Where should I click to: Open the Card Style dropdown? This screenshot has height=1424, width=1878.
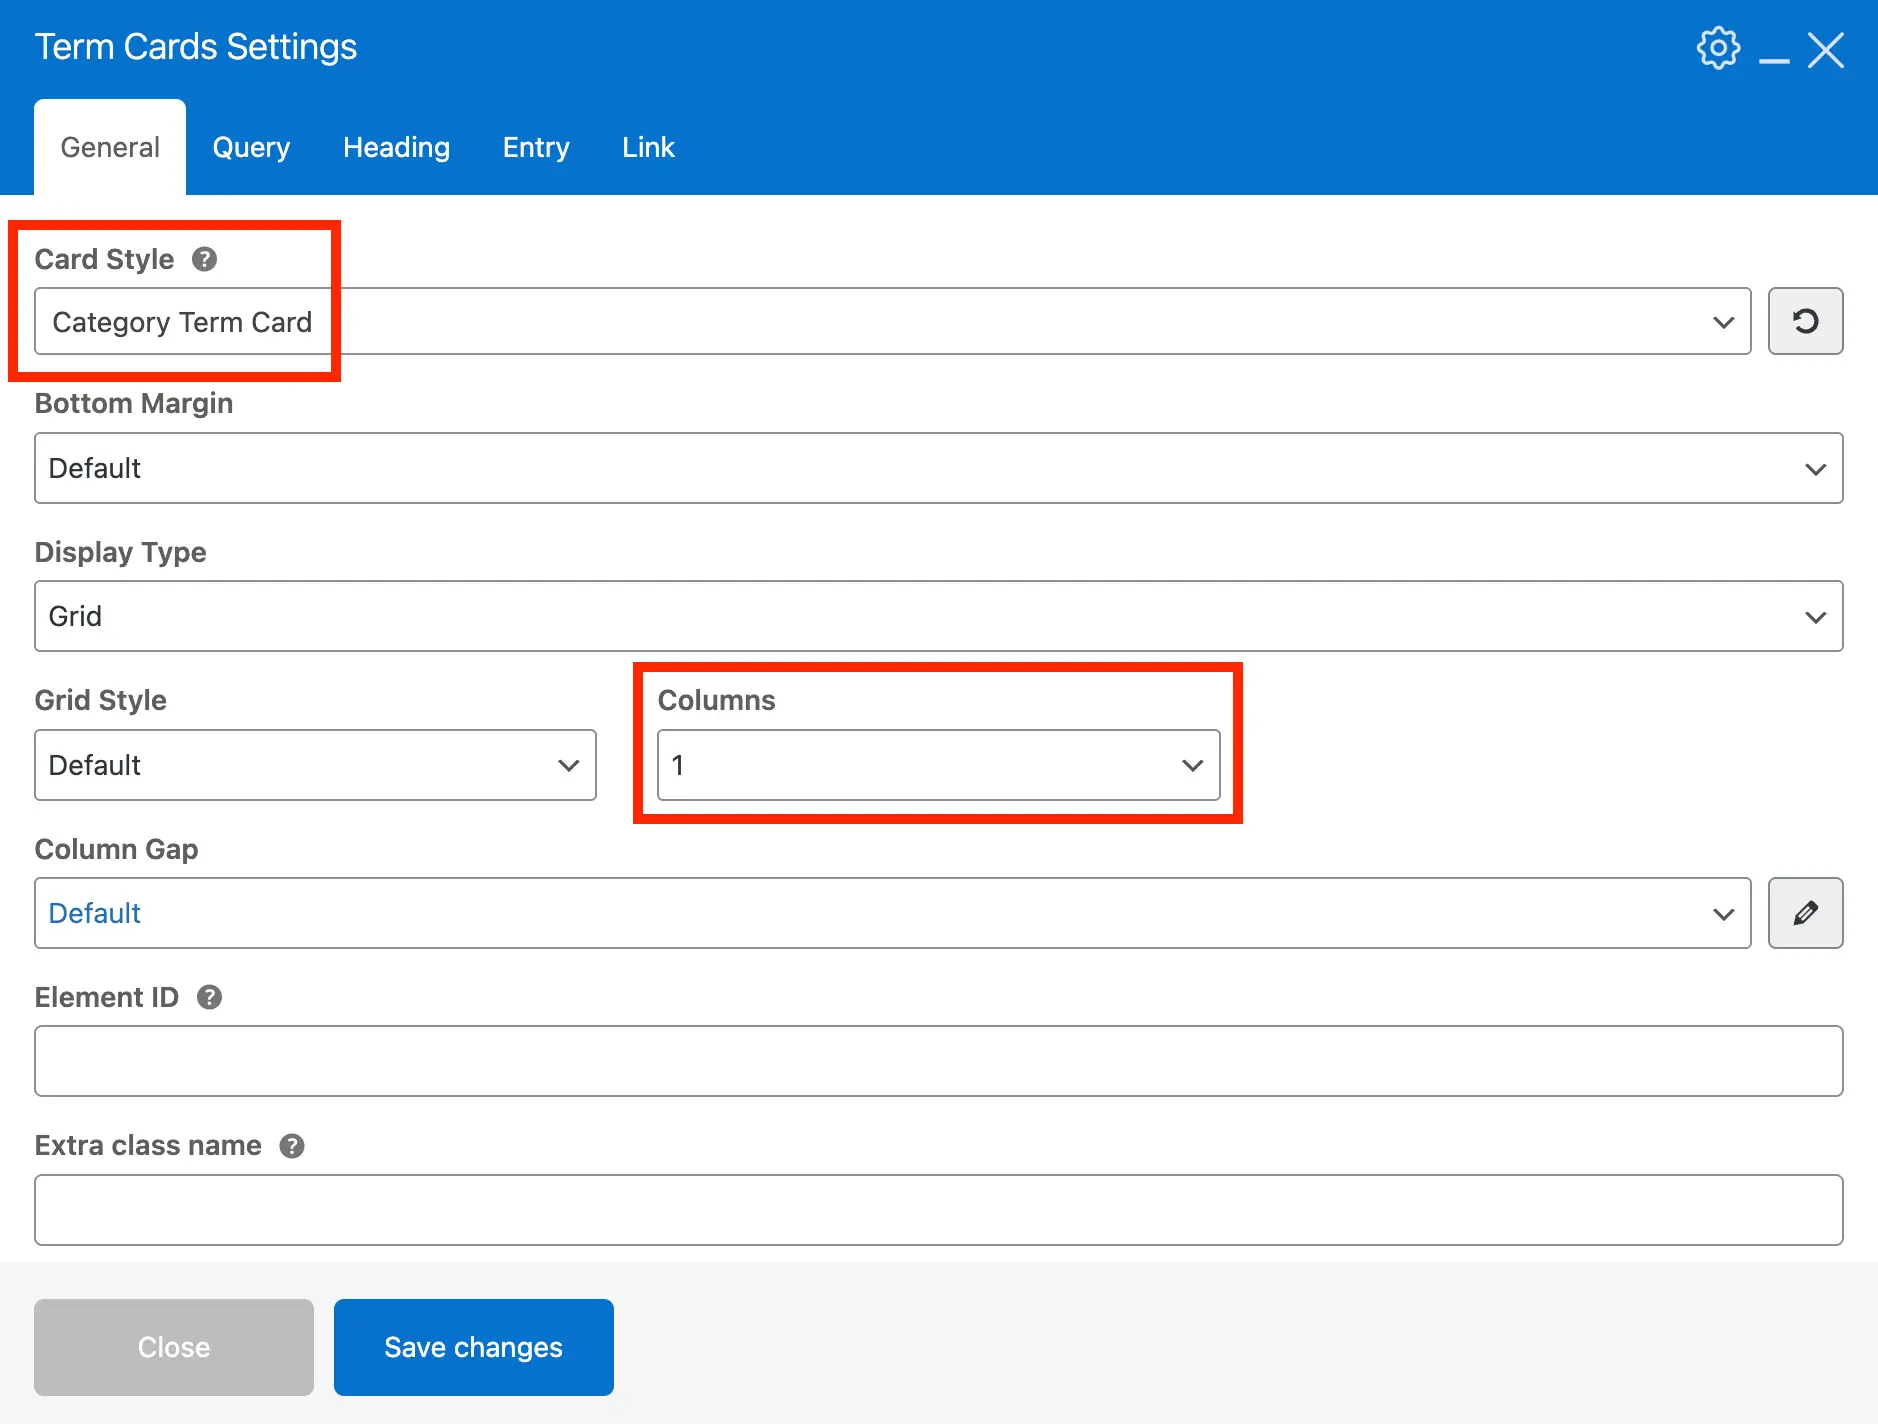tap(892, 321)
